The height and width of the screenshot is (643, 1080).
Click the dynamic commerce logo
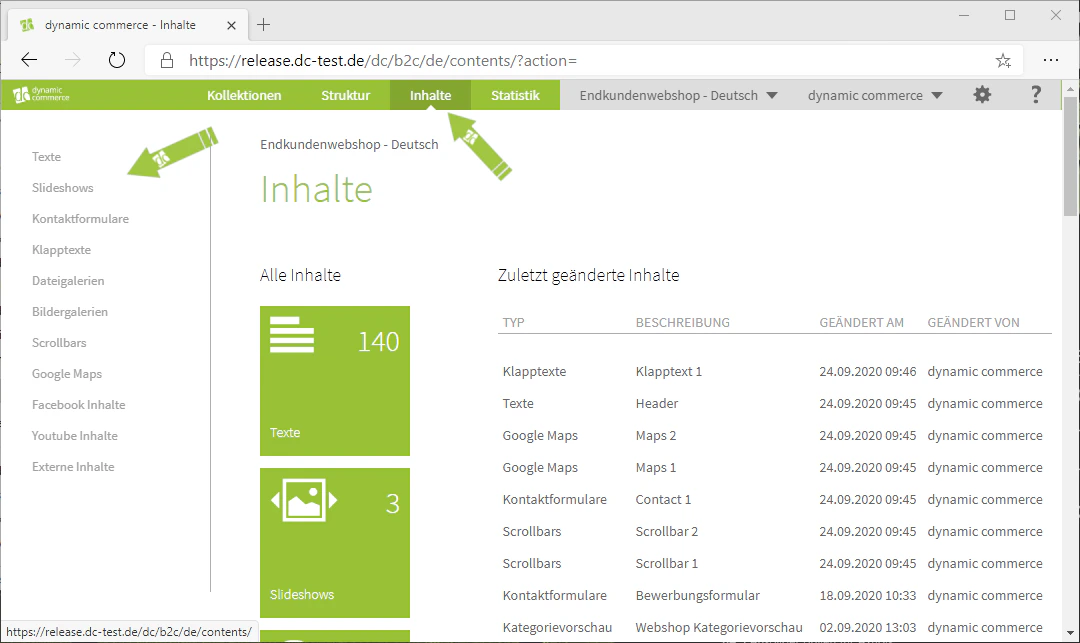(41, 94)
